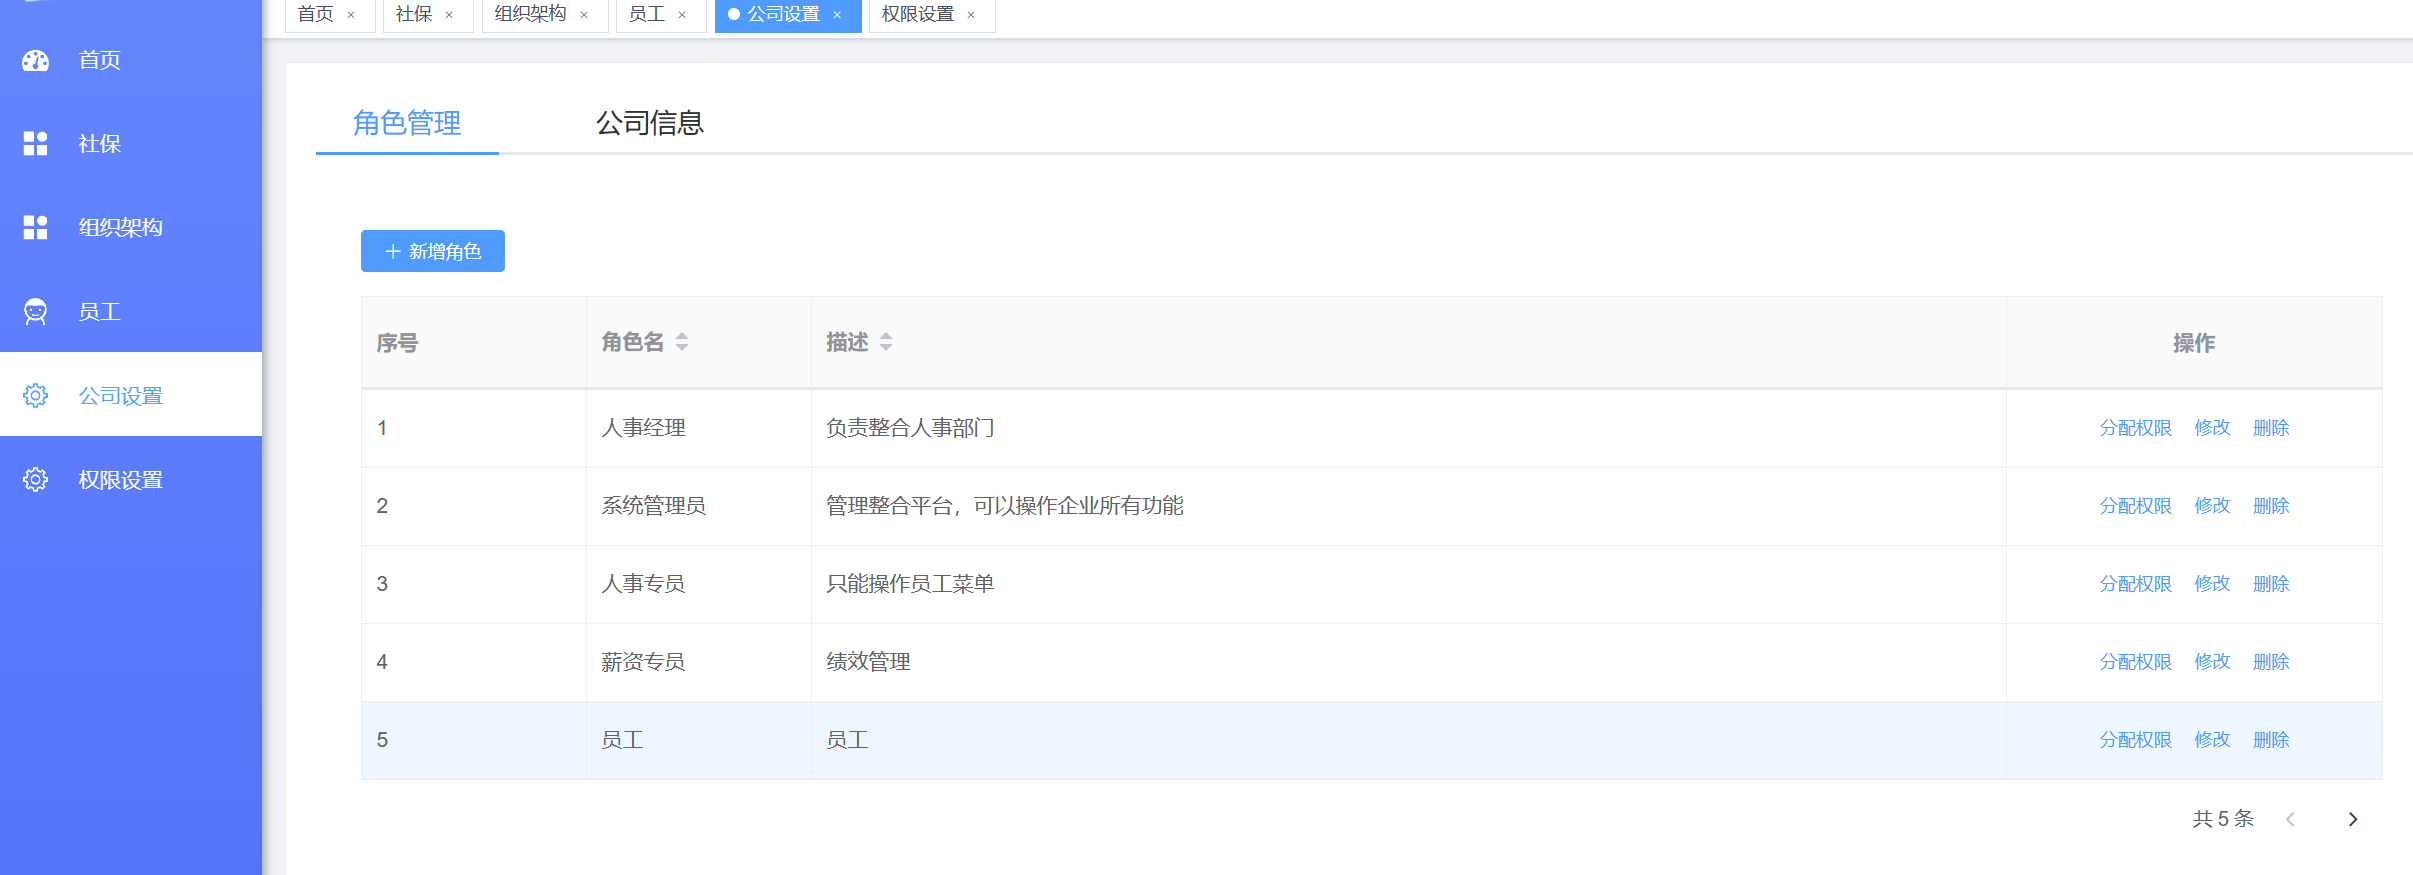Go to the next page arrow
The image size is (2413, 875).
(2353, 819)
